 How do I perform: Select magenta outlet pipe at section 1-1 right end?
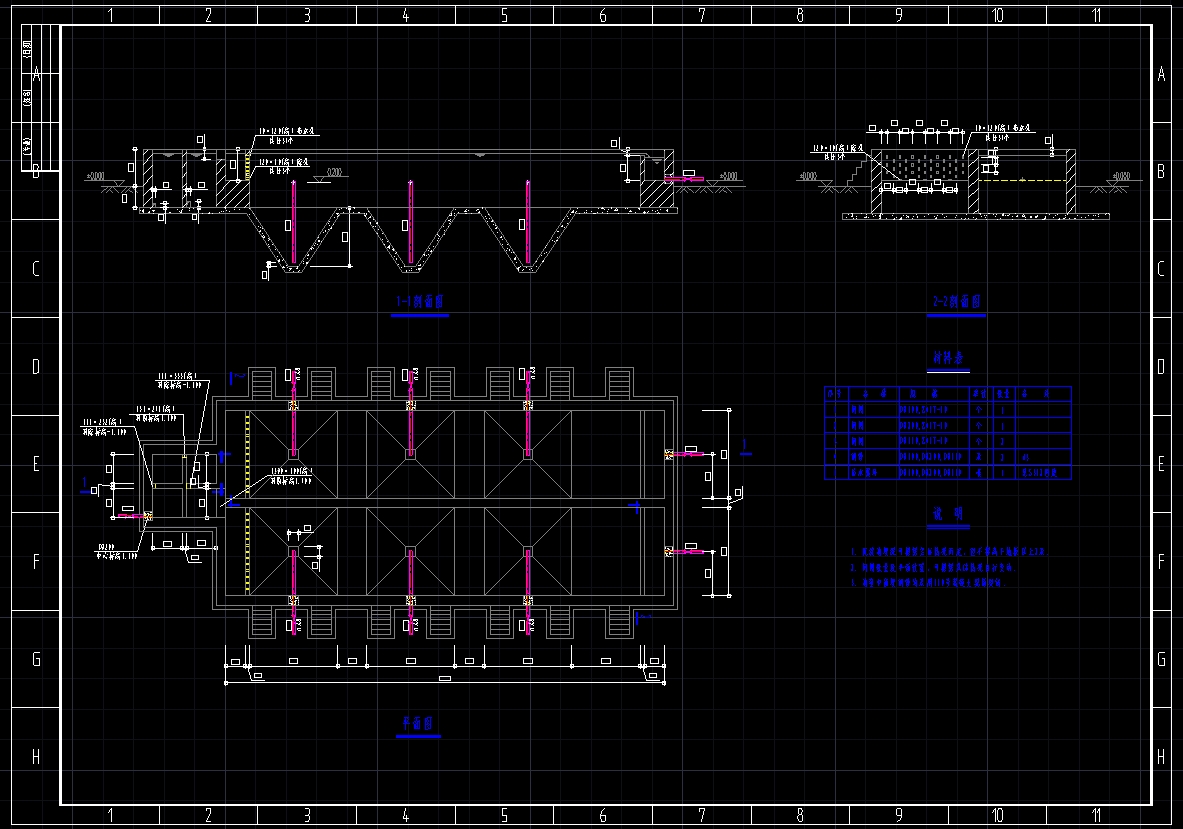(x=683, y=179)
